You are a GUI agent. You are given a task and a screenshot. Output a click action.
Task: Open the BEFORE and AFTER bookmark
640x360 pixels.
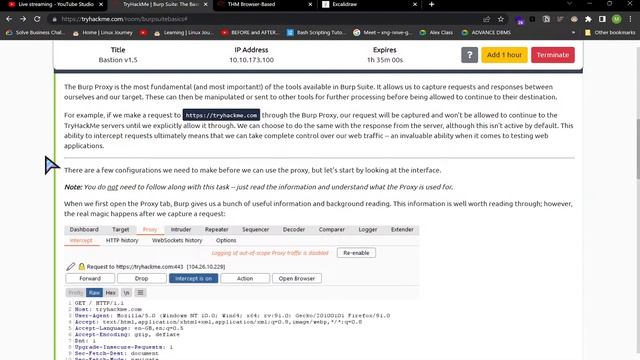click(250, 33)
